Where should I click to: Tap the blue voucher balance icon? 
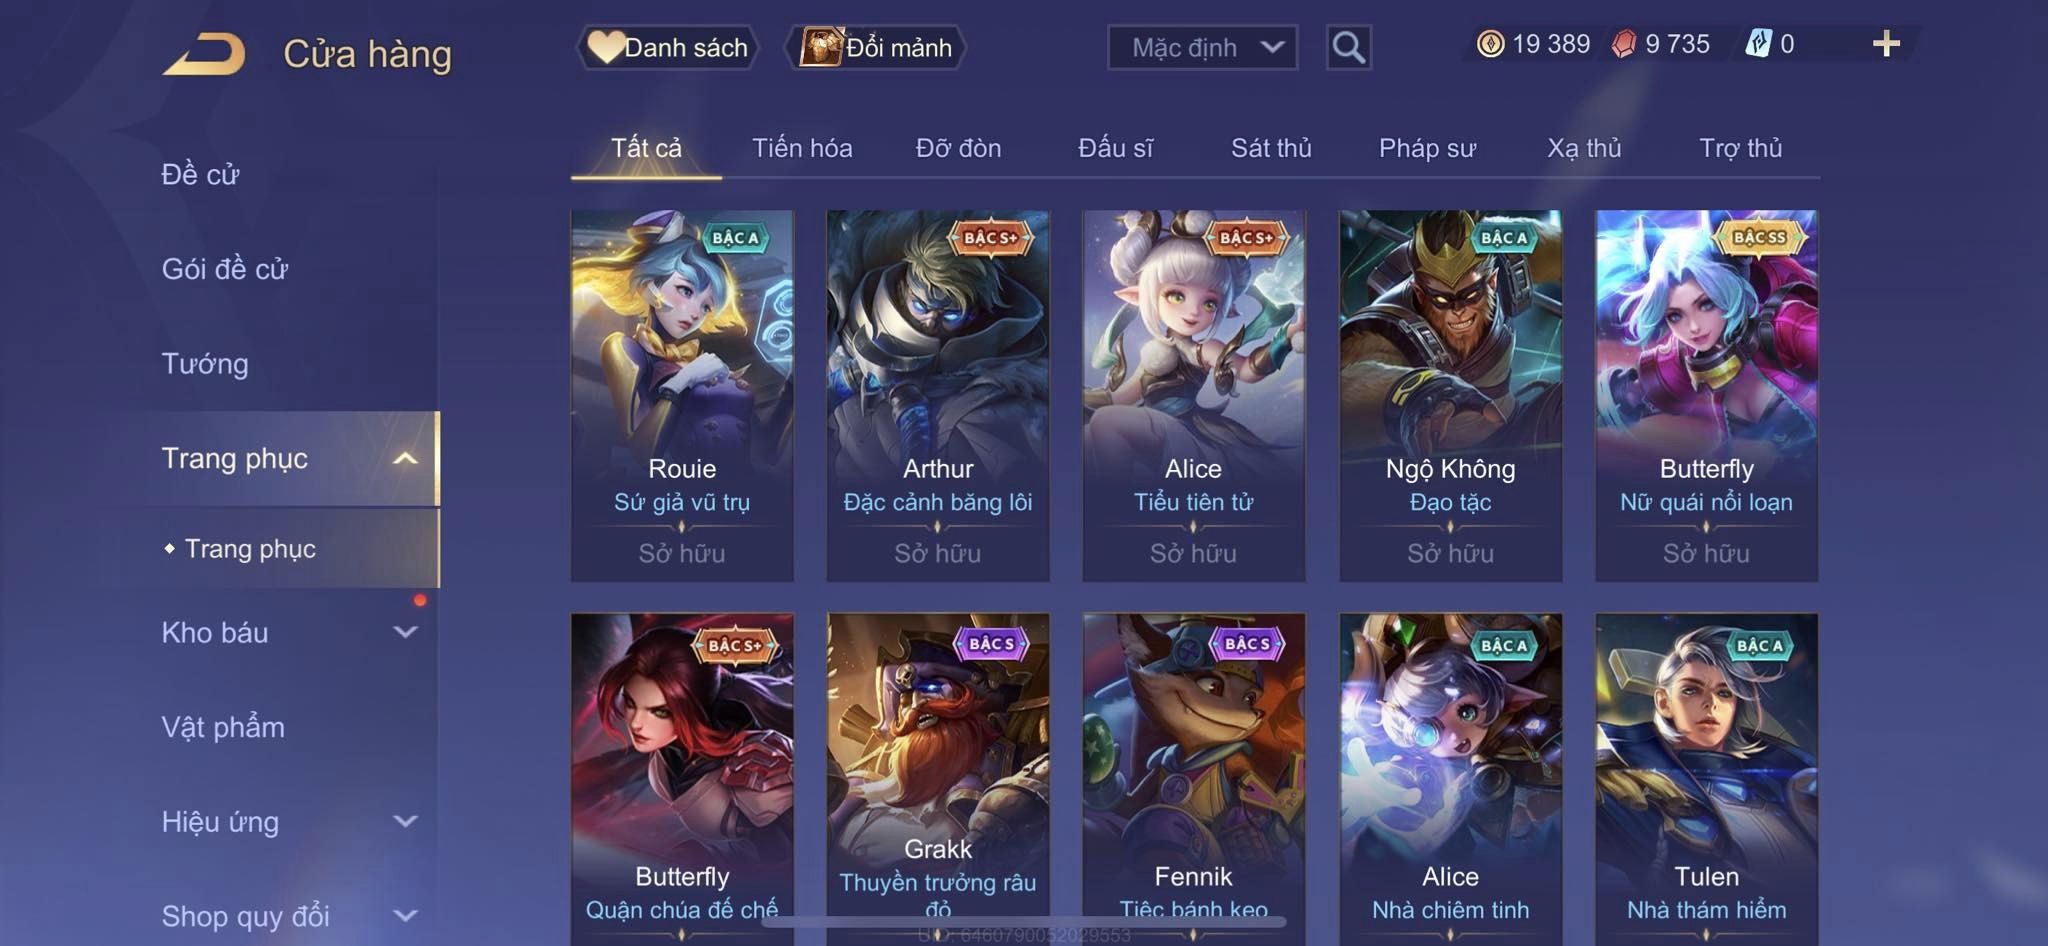[x=1758, y=44]
